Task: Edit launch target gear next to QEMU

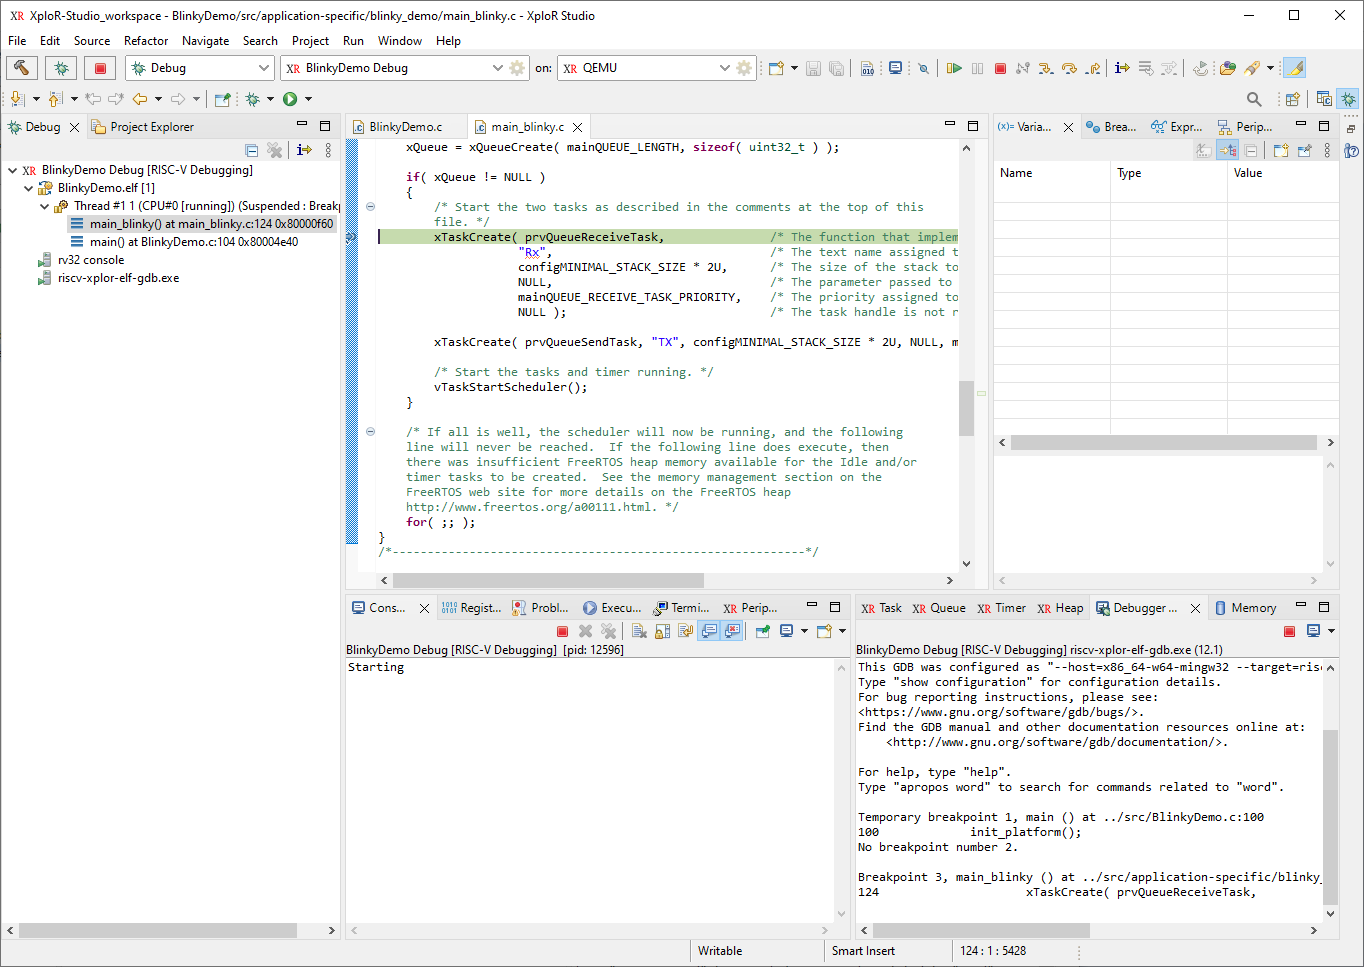Action: coord(744,68)
